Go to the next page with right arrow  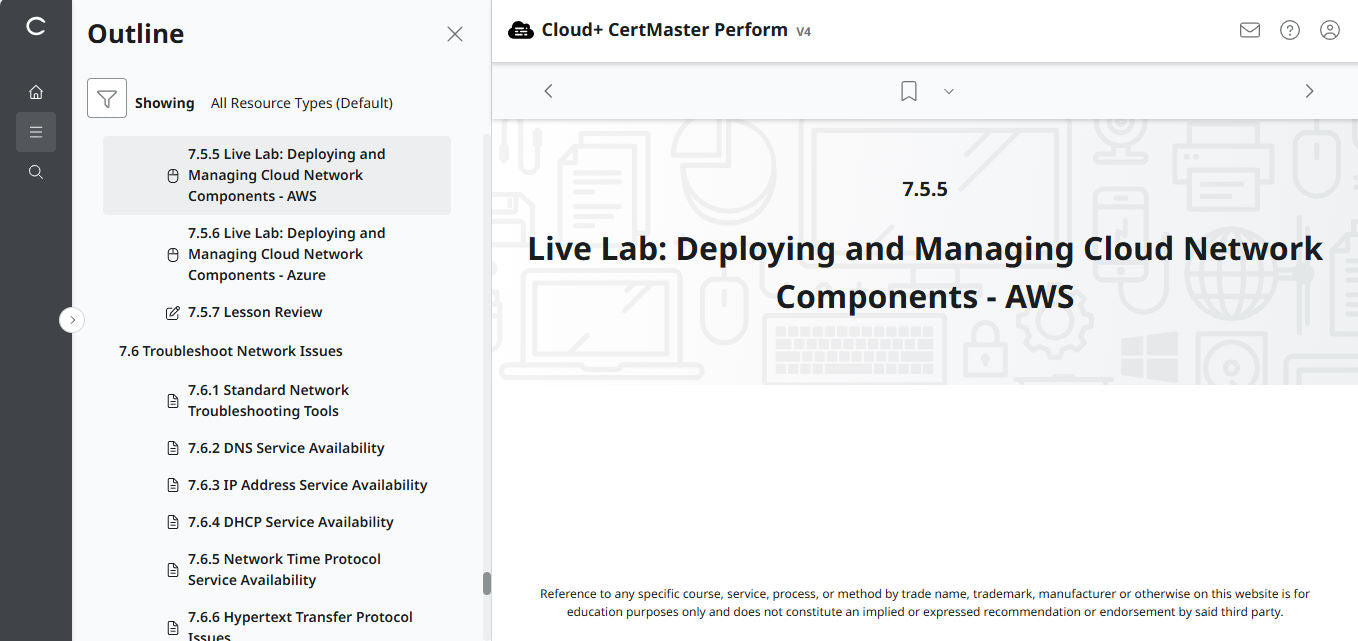click(x=1309, y=90)
